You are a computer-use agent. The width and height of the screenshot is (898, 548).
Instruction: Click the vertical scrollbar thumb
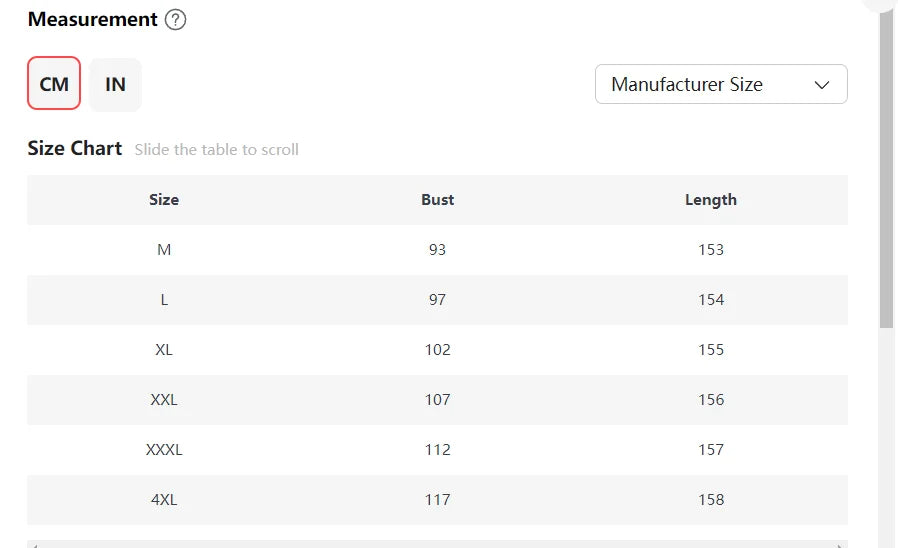tap(886, 170)
